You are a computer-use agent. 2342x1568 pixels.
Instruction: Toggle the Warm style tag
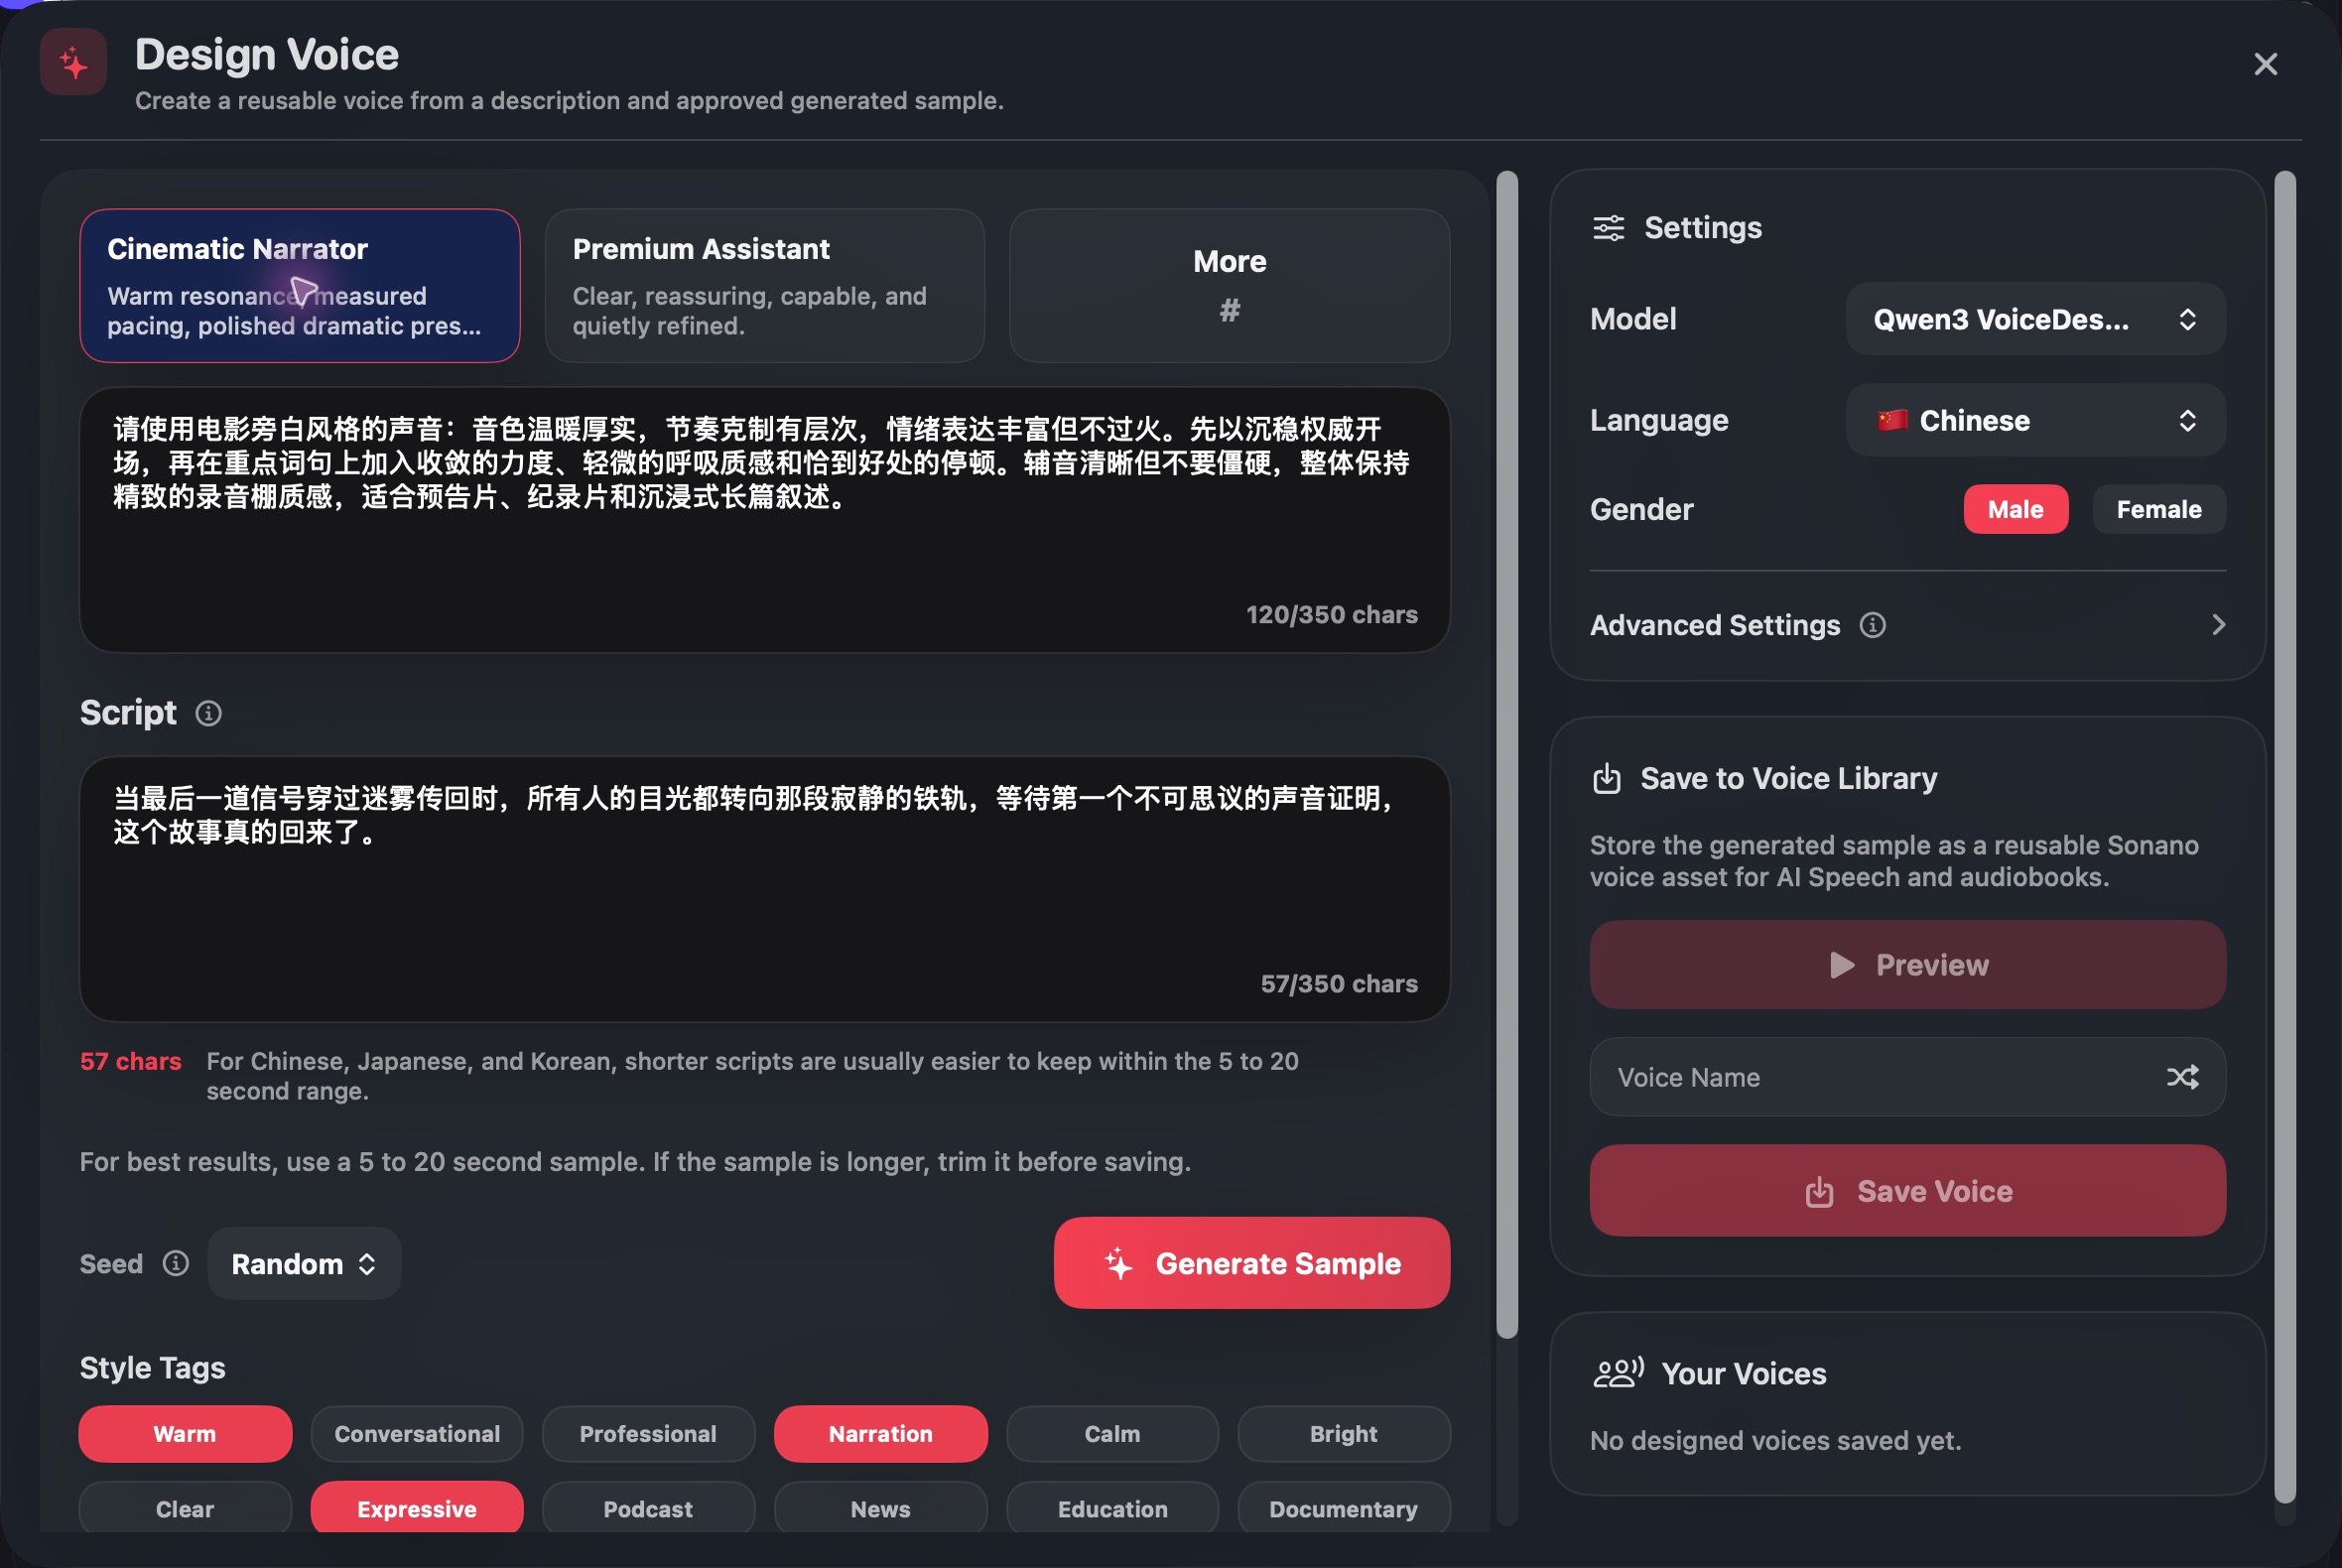tap(185, 1433)
